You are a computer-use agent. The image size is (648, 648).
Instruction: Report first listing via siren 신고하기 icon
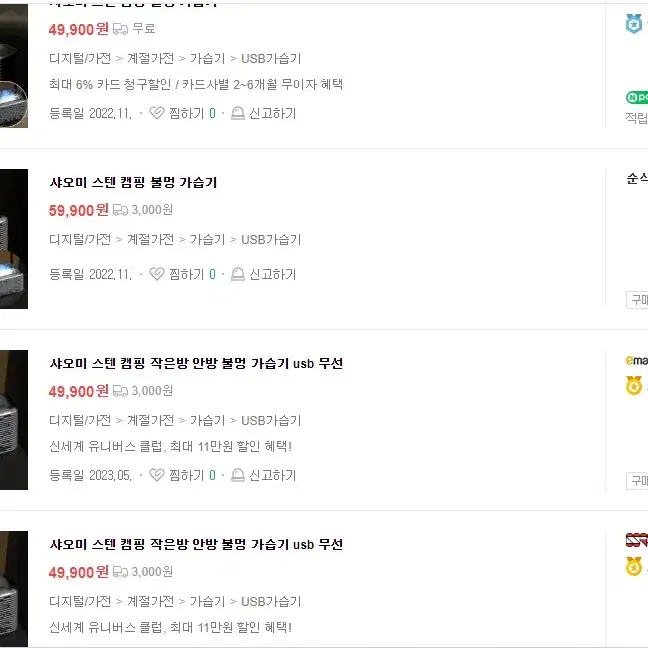tap(238, 112)
